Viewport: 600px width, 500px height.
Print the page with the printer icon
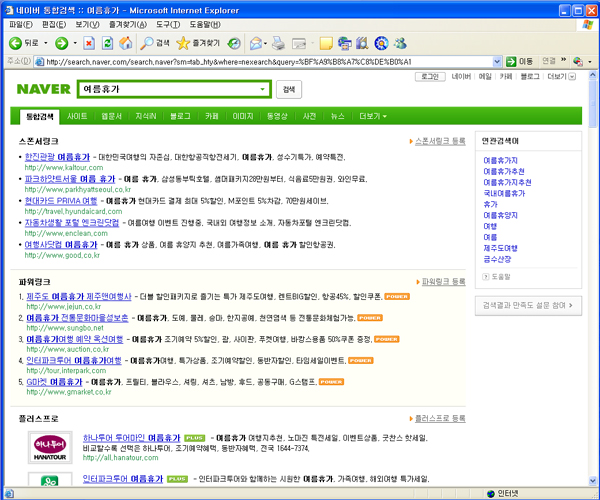279,43
